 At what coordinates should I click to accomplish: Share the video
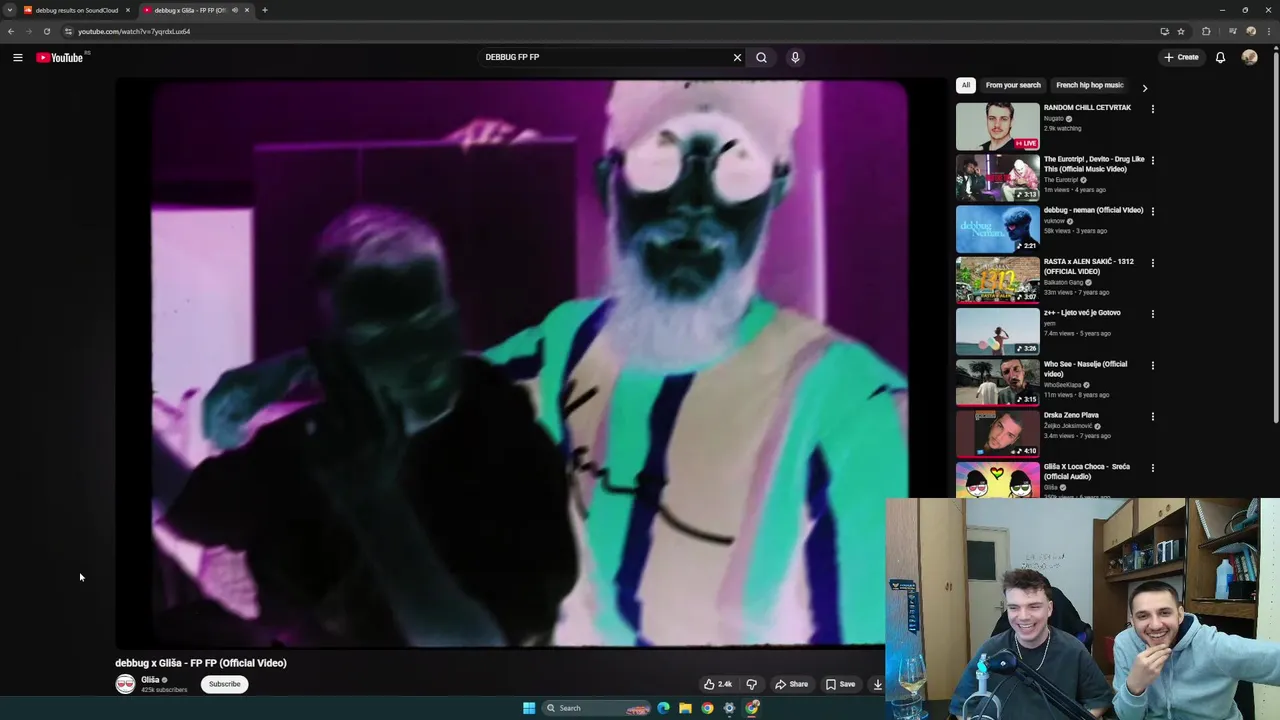tap(791, 684)
